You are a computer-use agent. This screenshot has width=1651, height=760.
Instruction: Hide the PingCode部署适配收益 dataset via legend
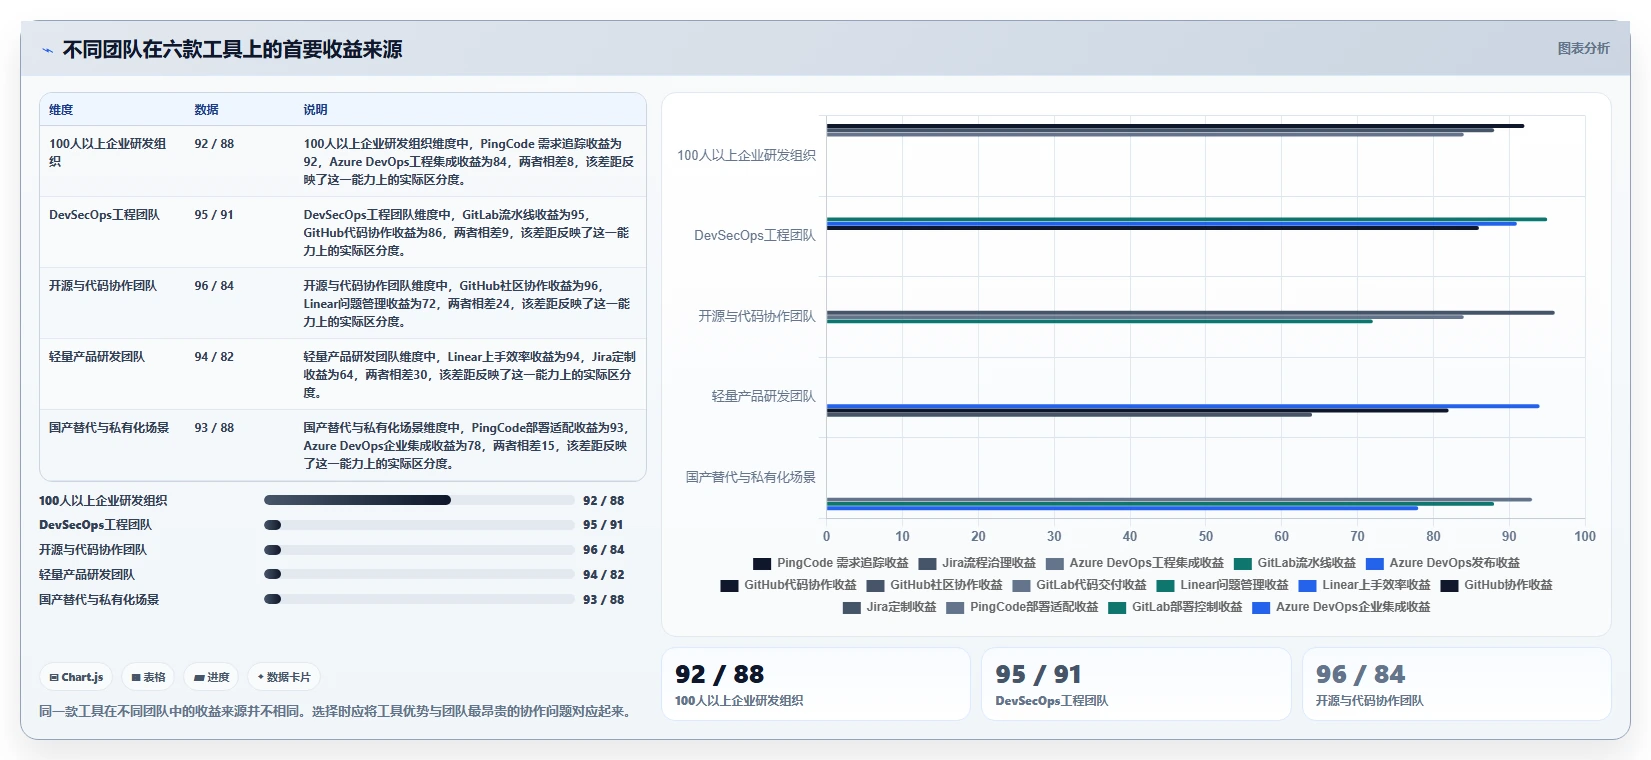(x=1022, y=607)
